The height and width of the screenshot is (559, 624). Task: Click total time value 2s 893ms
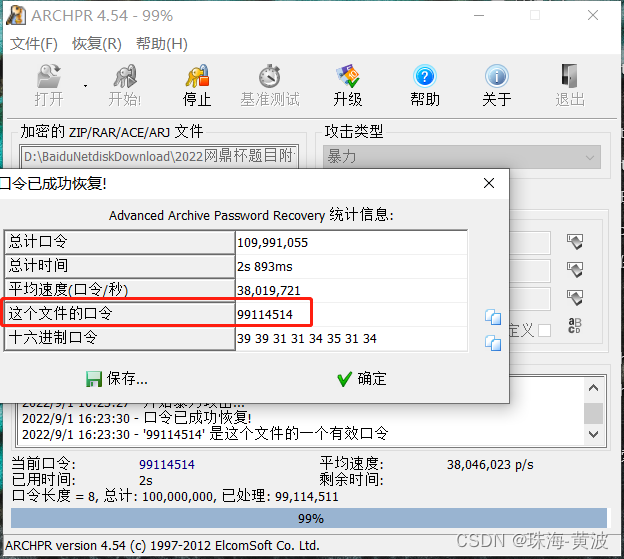point(351,266)
